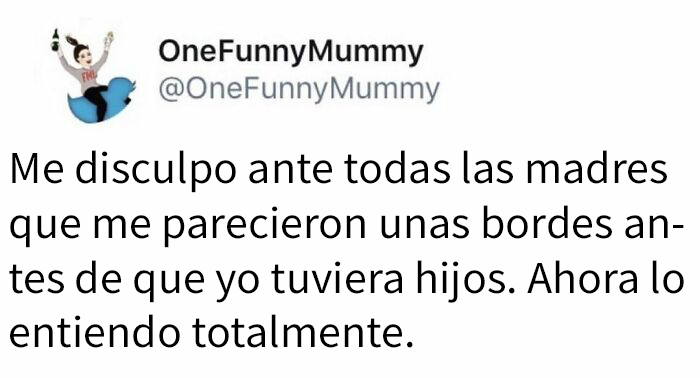The width and height of the screenshot is (700, 378).
Task: Click the blue Twitter bird in avatar
Action: click(101, 101)
